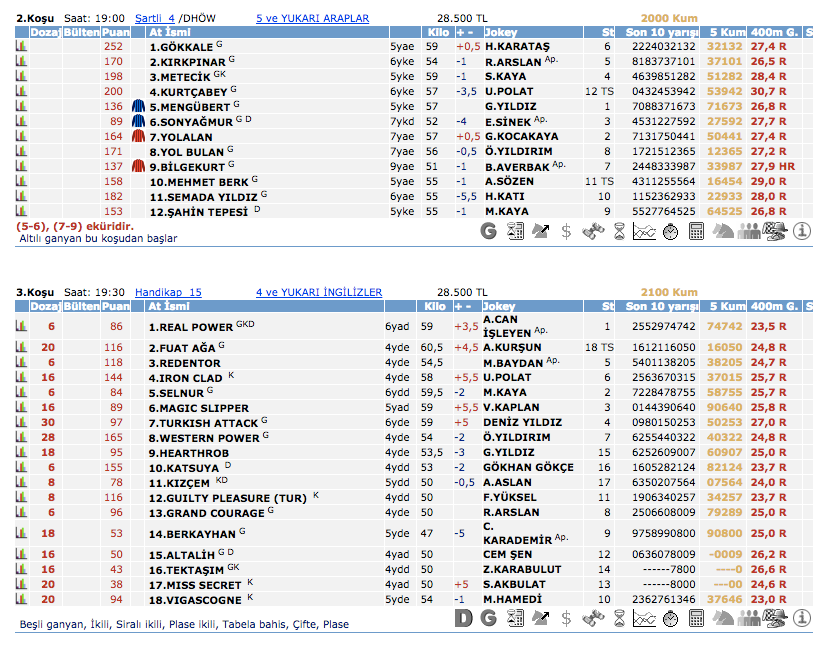
Task: Open the 'Şartli 4' race condition link
Action: click(x=154, y=18)
